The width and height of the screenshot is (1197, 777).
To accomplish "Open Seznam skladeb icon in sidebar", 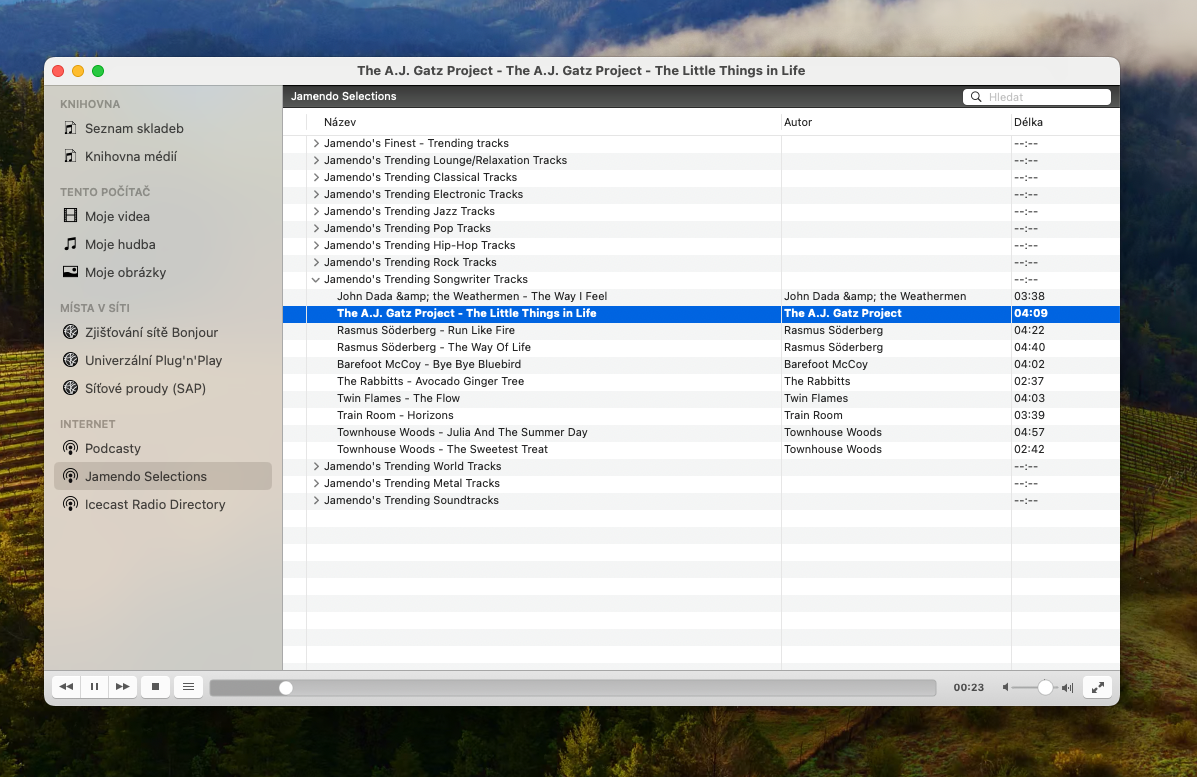I will [x=70, y=128].
